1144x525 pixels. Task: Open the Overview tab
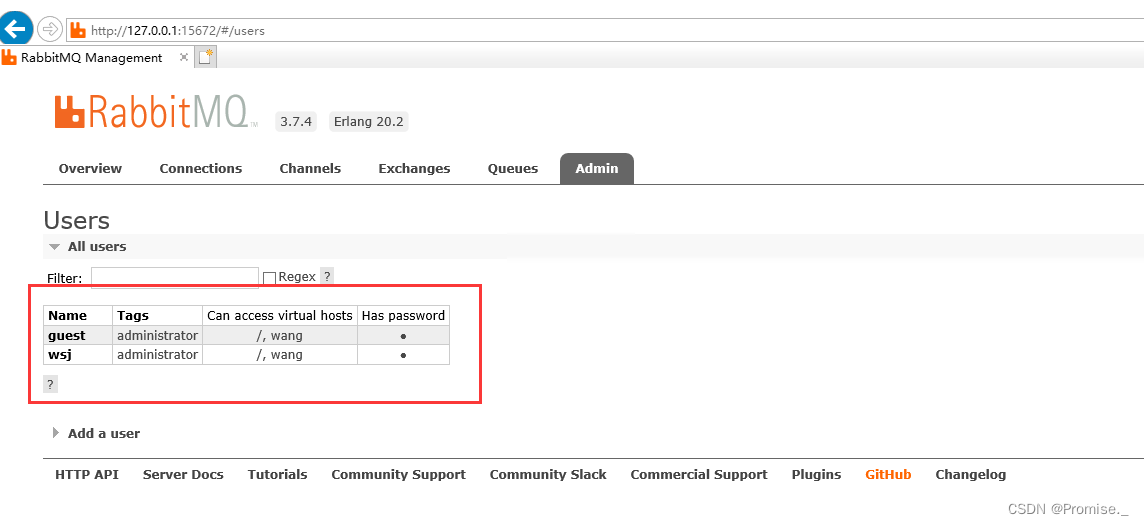tap(90, 168)
